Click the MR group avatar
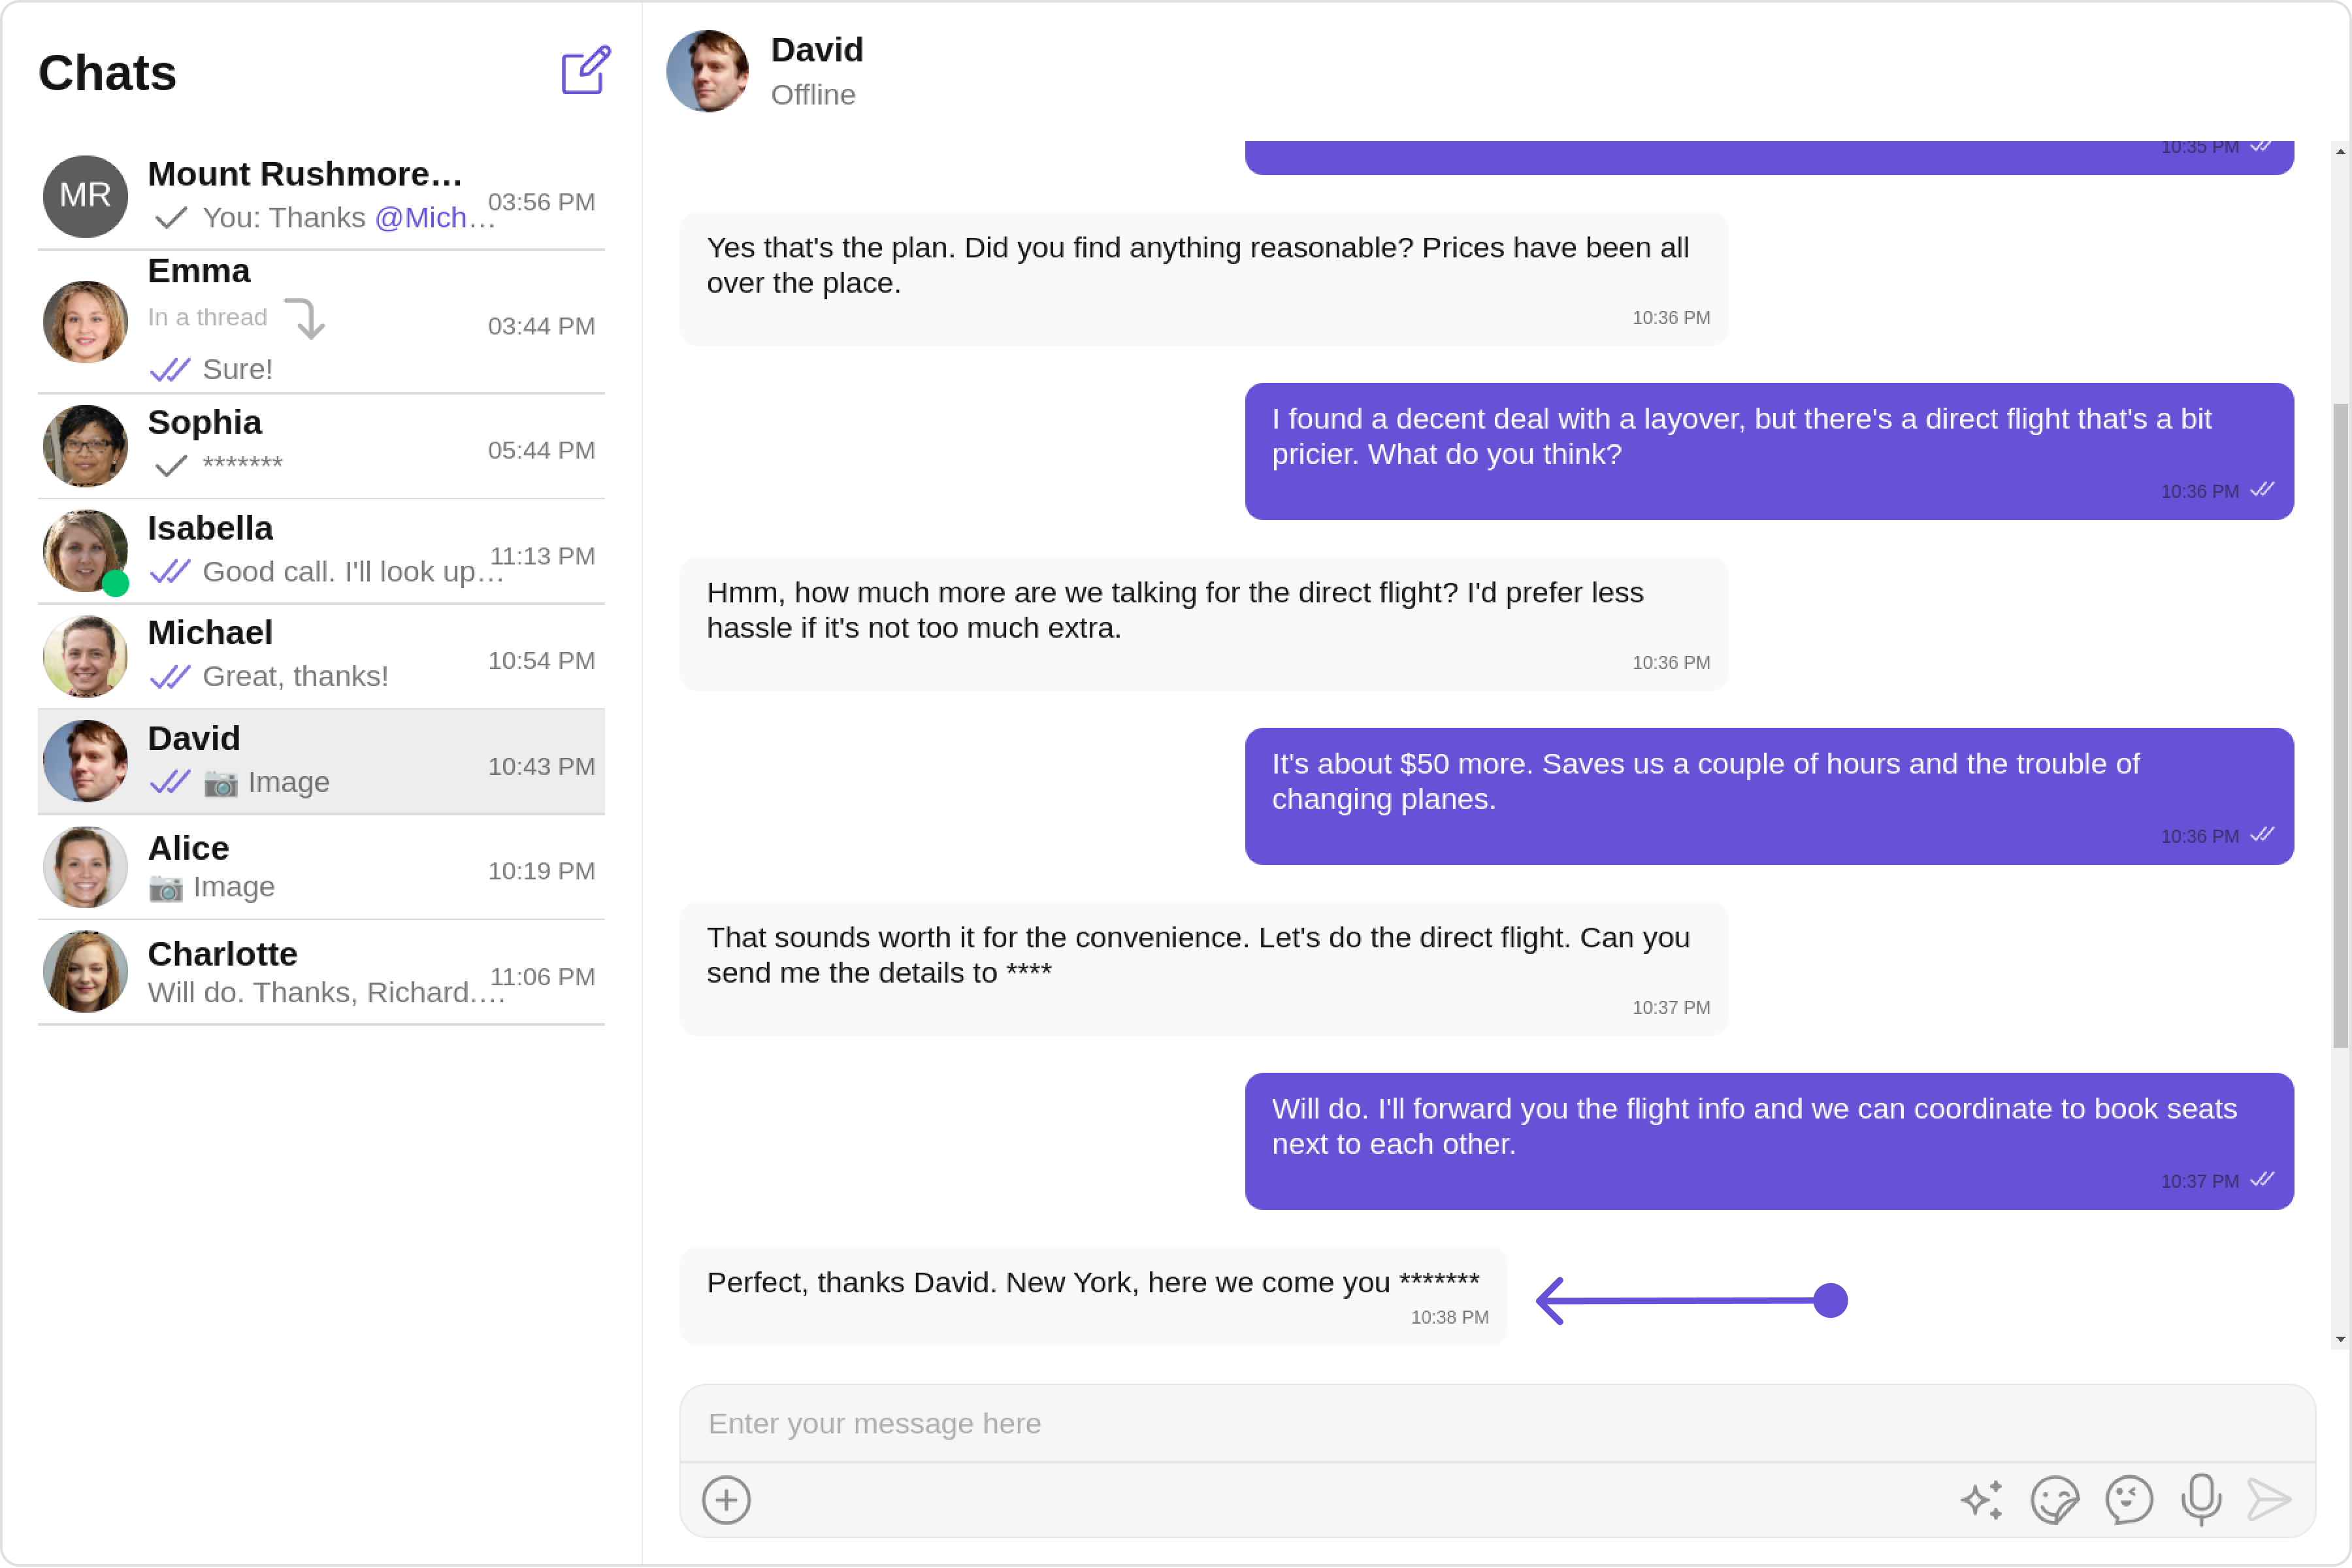The height and width of the screenshot is (1568, 2352). click(x=85, y=196)
